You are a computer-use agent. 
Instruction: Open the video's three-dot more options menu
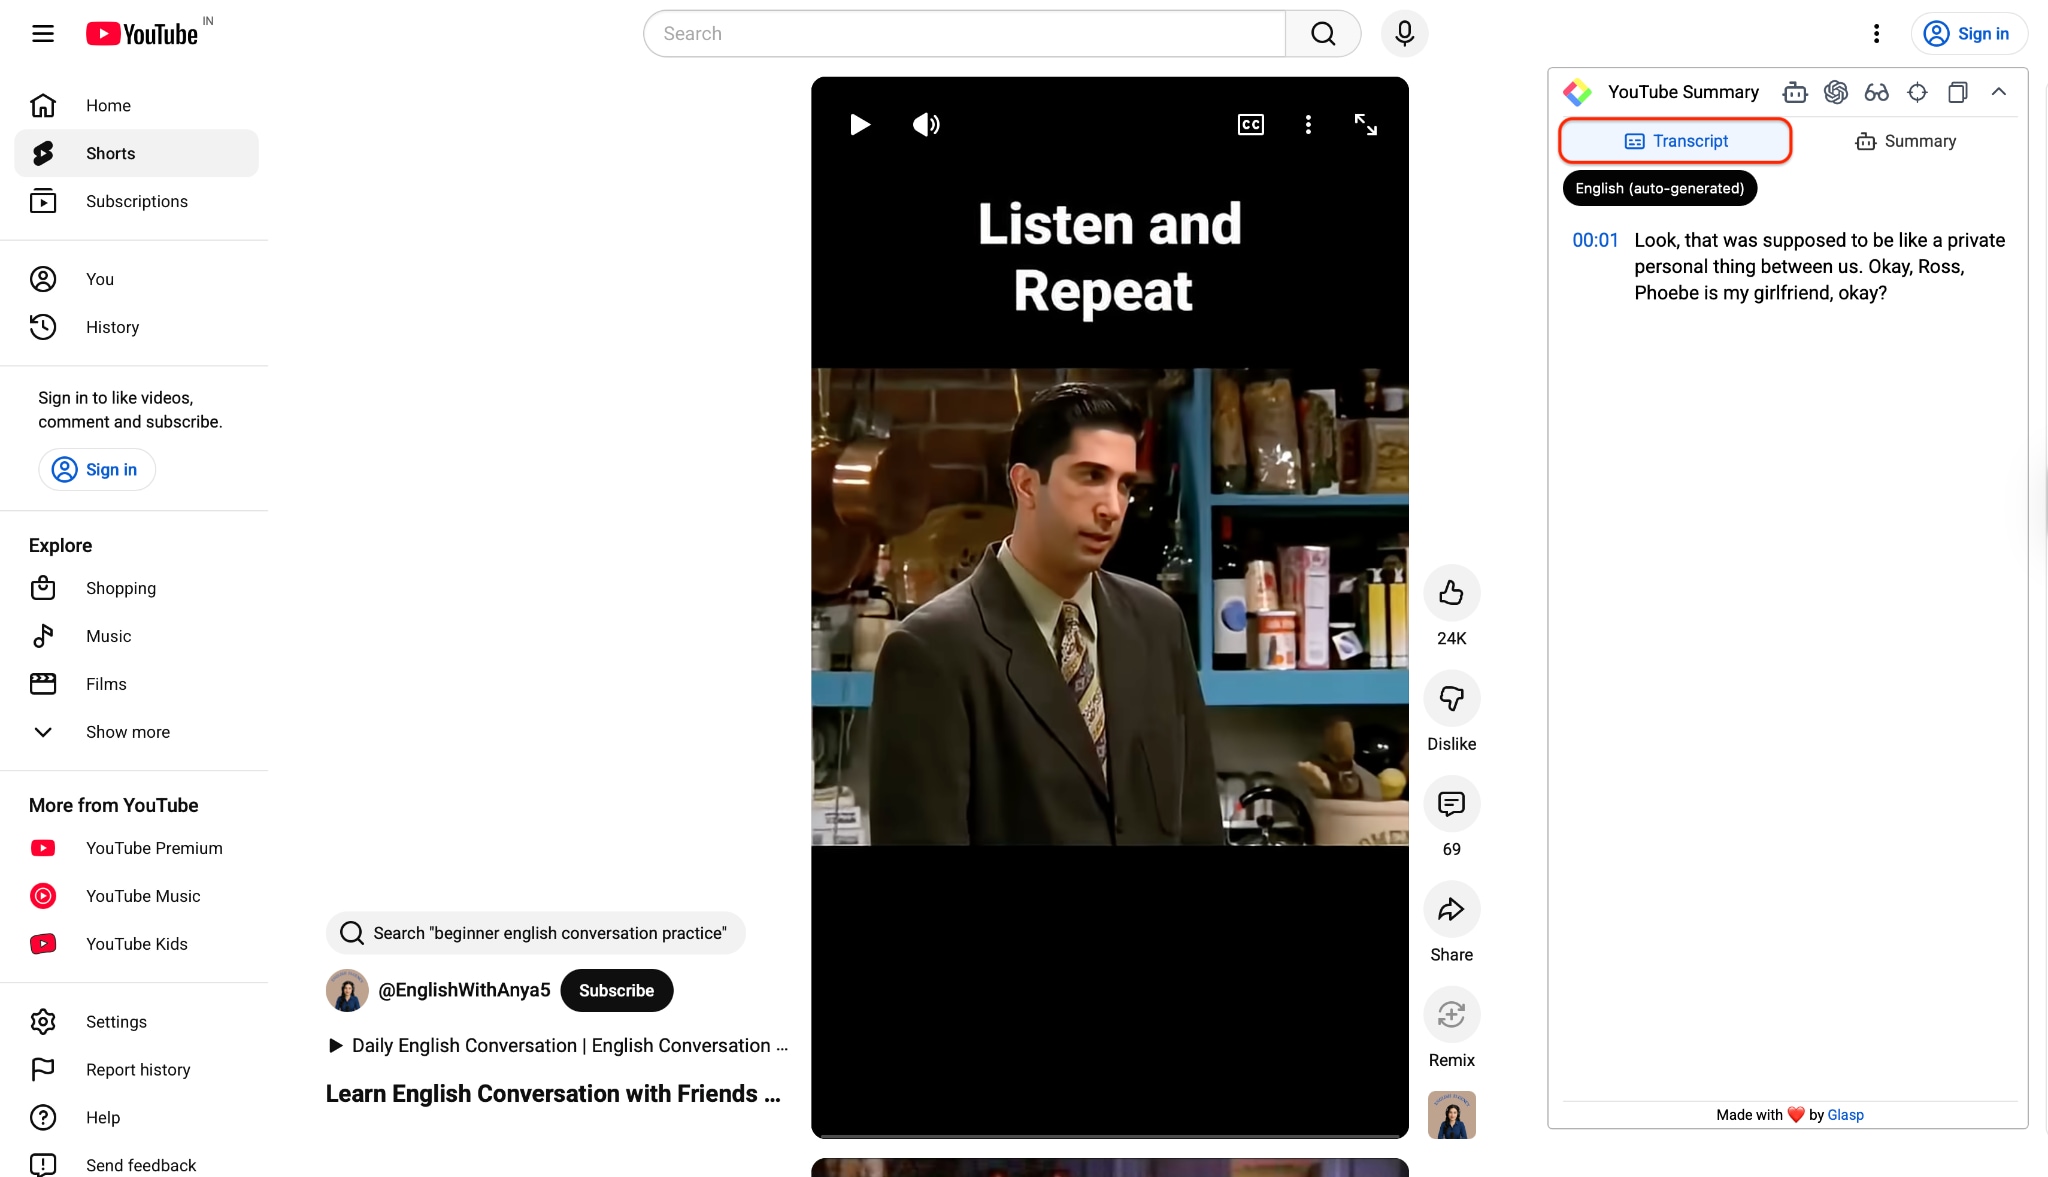1308,124
